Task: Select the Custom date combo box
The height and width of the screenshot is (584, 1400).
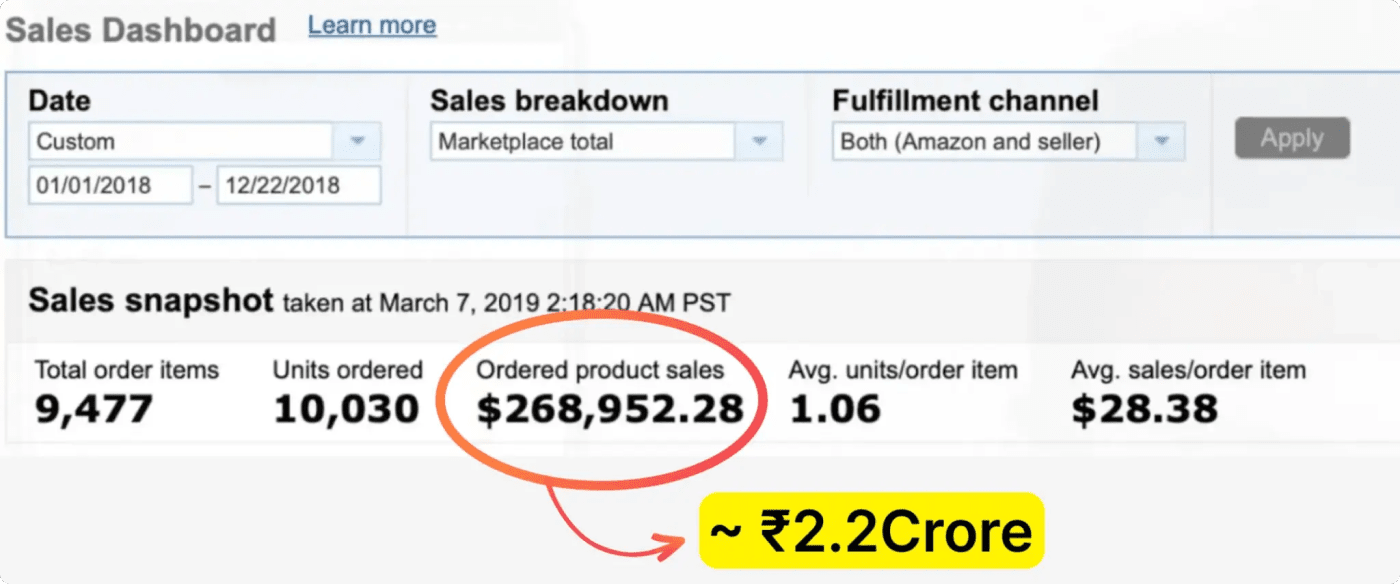Action: 180,141
